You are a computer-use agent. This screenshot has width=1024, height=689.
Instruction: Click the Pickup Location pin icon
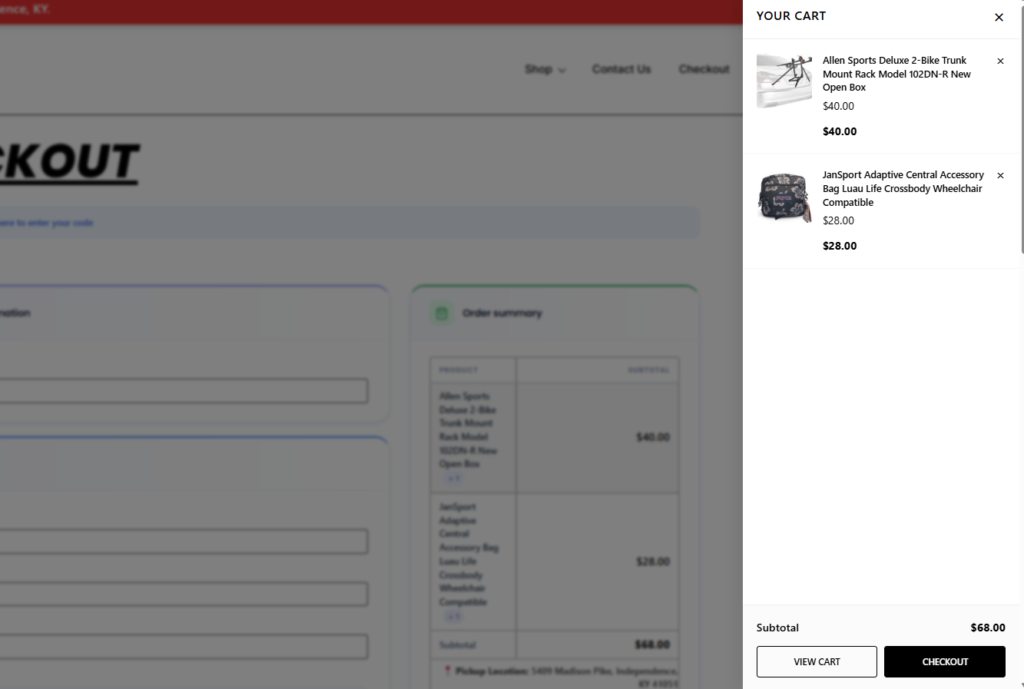pyautogui.click(x=447, y=671)
